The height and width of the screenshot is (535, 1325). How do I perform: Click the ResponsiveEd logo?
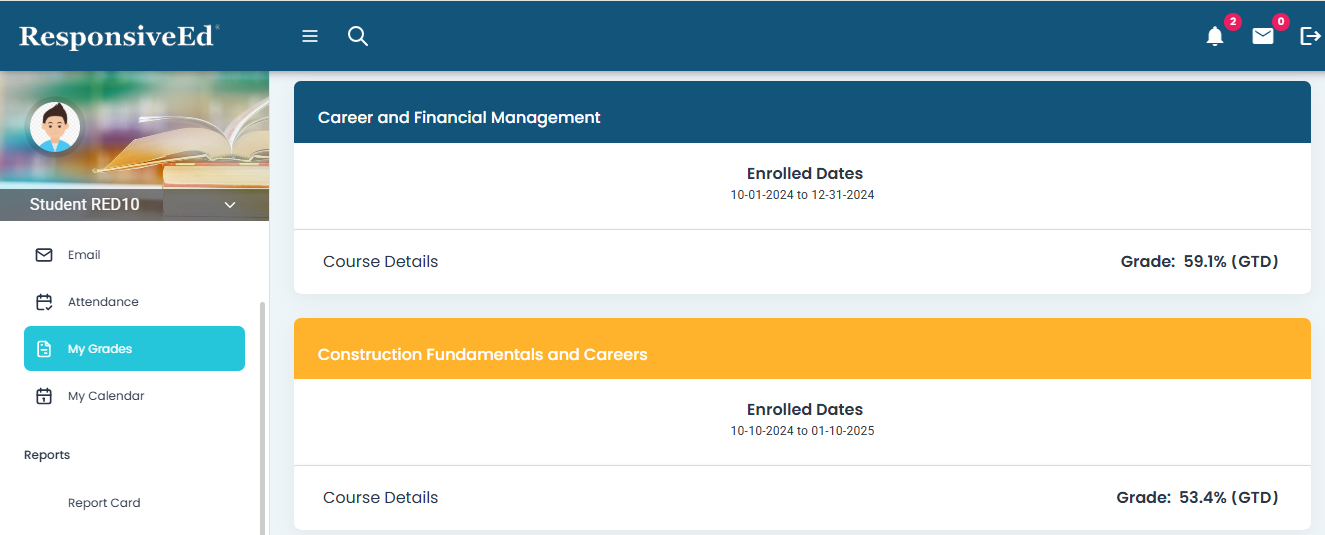pyautogui.click(x=119, y=36)
